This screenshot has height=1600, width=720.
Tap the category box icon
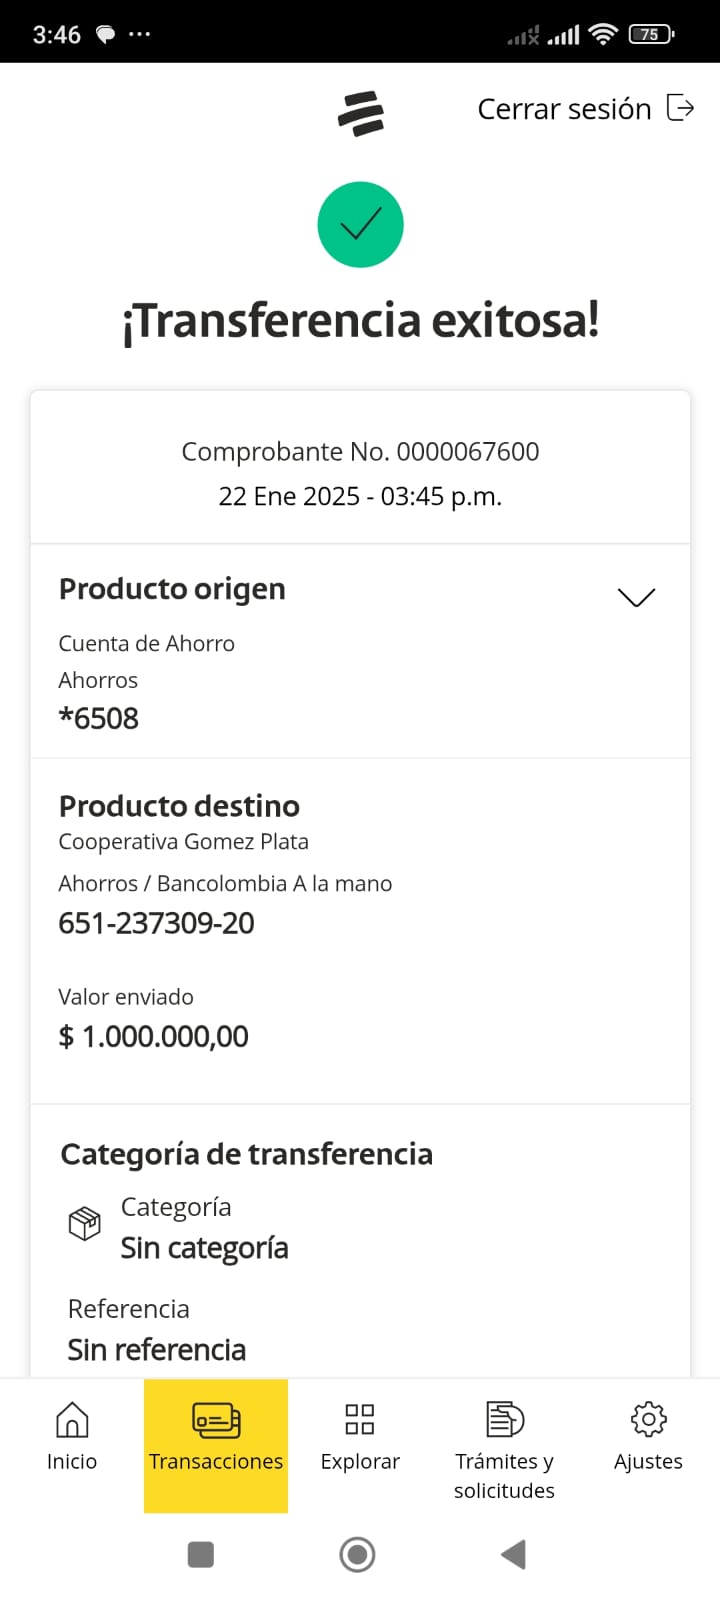[x=84, y=1223]
